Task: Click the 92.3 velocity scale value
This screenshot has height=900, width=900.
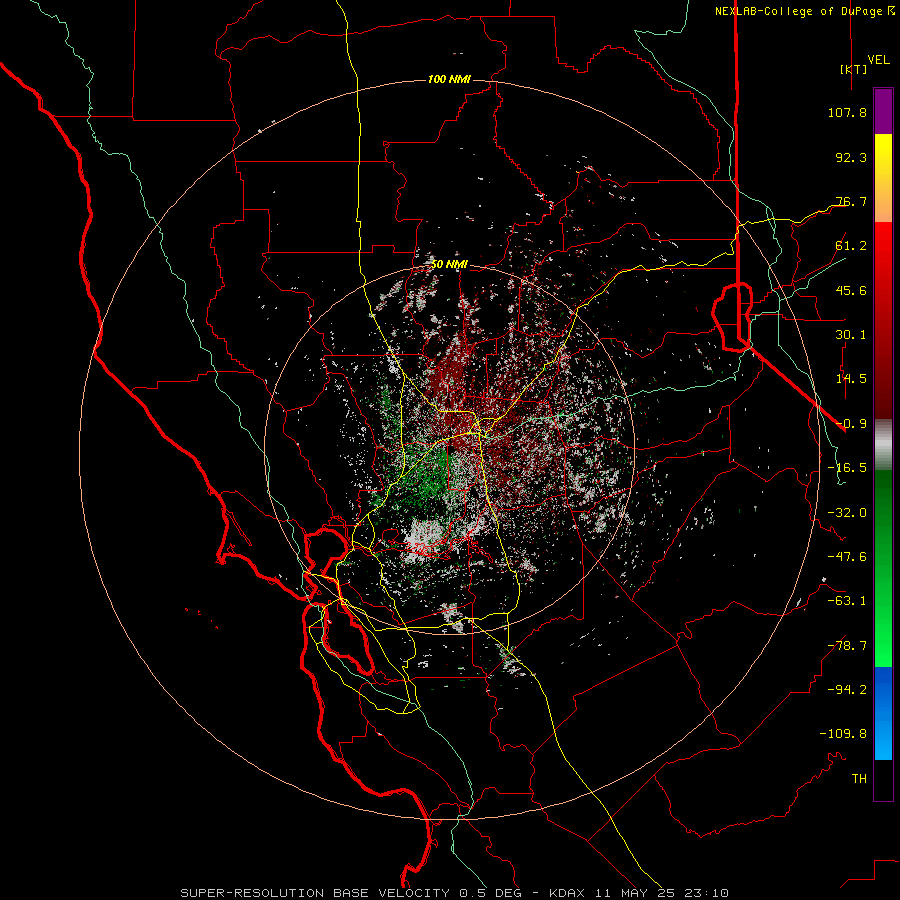Action: [x=851, y=157]
